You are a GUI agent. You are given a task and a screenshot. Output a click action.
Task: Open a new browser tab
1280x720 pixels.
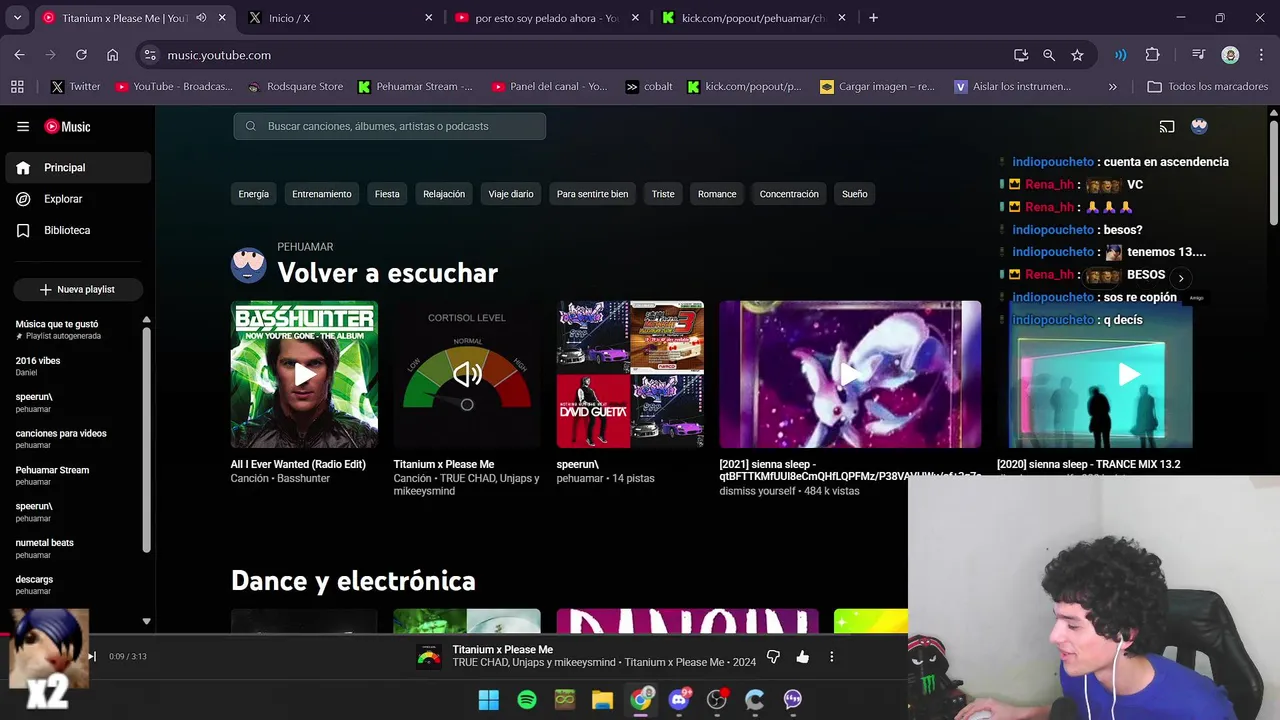click(x=873, y=18)
